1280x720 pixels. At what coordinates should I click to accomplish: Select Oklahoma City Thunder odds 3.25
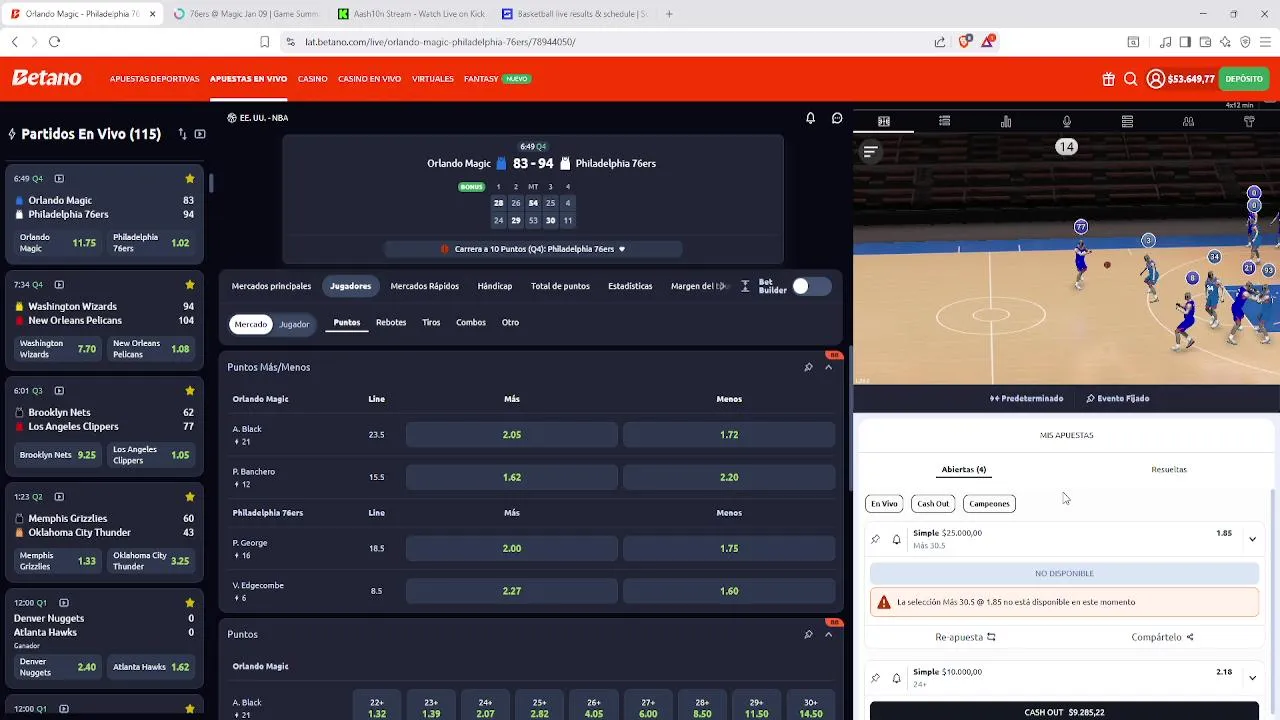click(153, 561)
